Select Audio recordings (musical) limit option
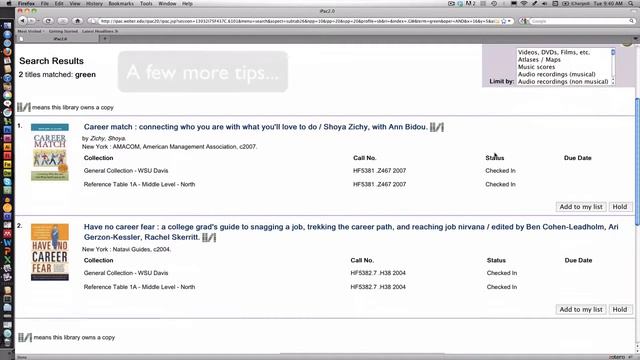Screen dimensions: 640x360 click(x=556, y=74)
